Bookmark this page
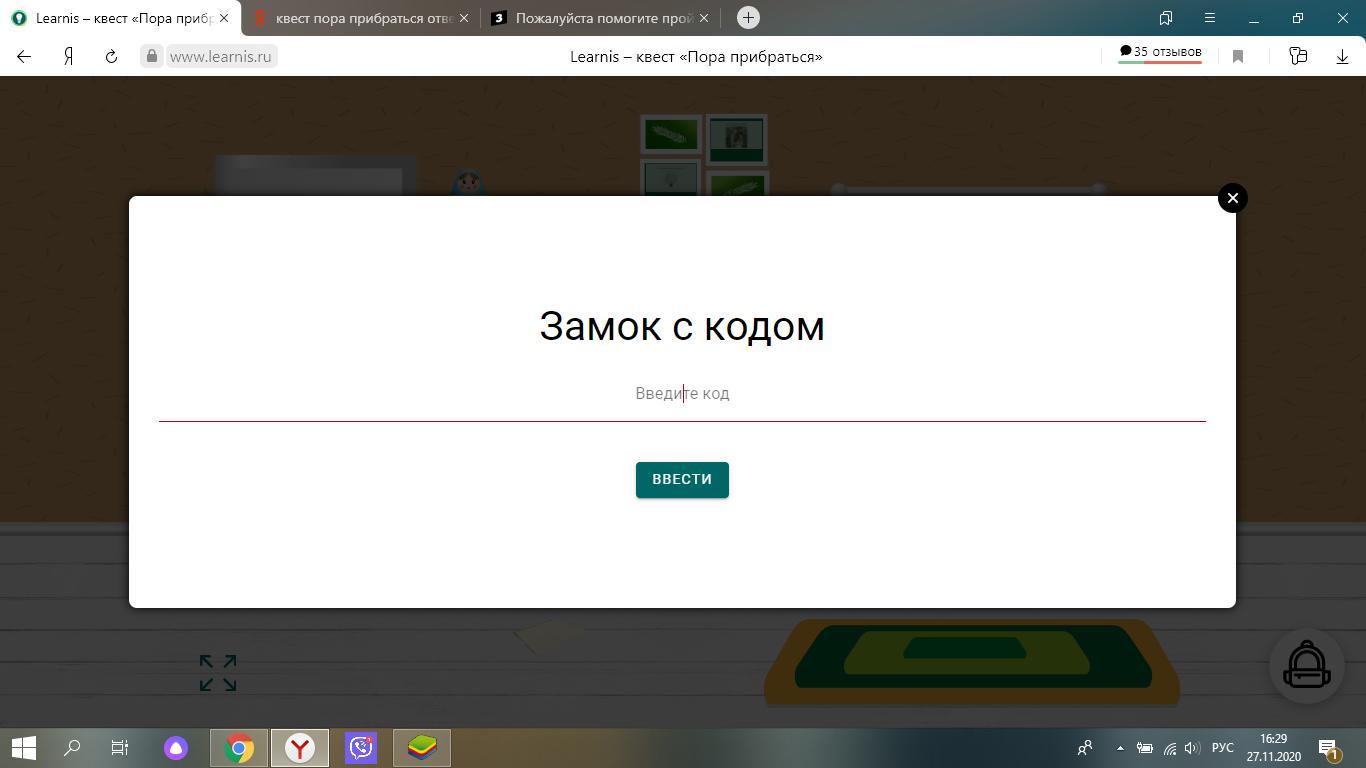The image size is (1366, 768). point(1238,57)
